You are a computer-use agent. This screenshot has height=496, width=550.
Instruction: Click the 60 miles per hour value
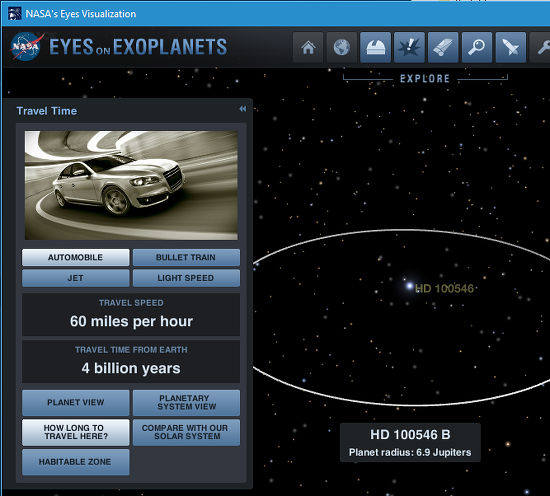(x=131, y=321)
